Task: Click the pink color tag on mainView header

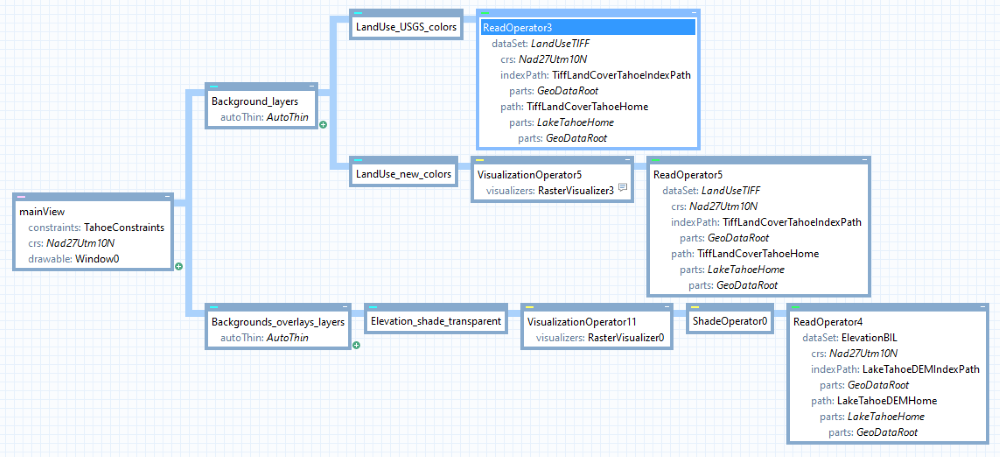Action: tap(21, 196)
